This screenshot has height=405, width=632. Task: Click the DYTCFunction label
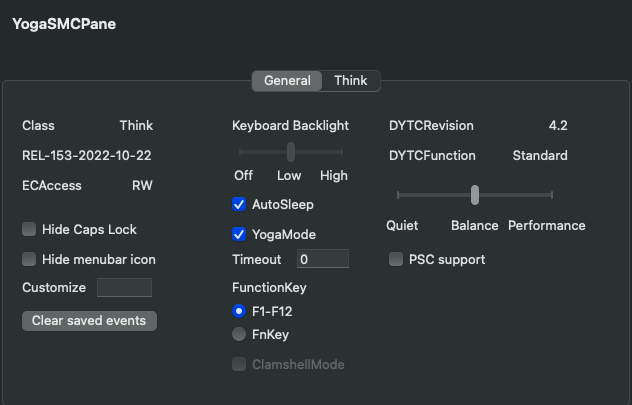pos(432,156)
